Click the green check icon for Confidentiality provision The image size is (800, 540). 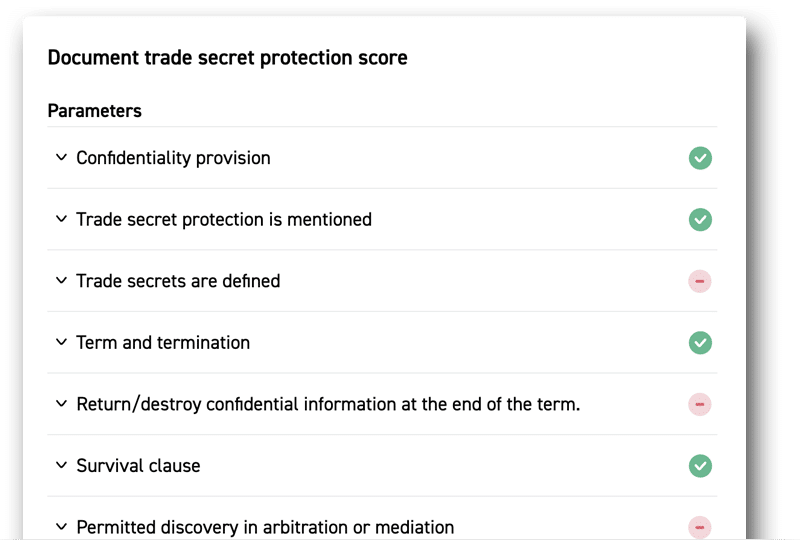pyautogui.click(x=700, y=158)
